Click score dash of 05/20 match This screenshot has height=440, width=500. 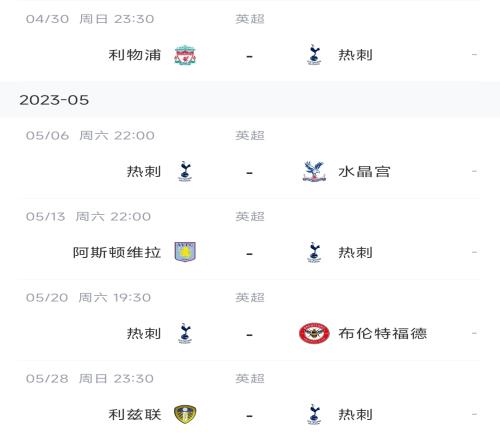click(249, 335)
